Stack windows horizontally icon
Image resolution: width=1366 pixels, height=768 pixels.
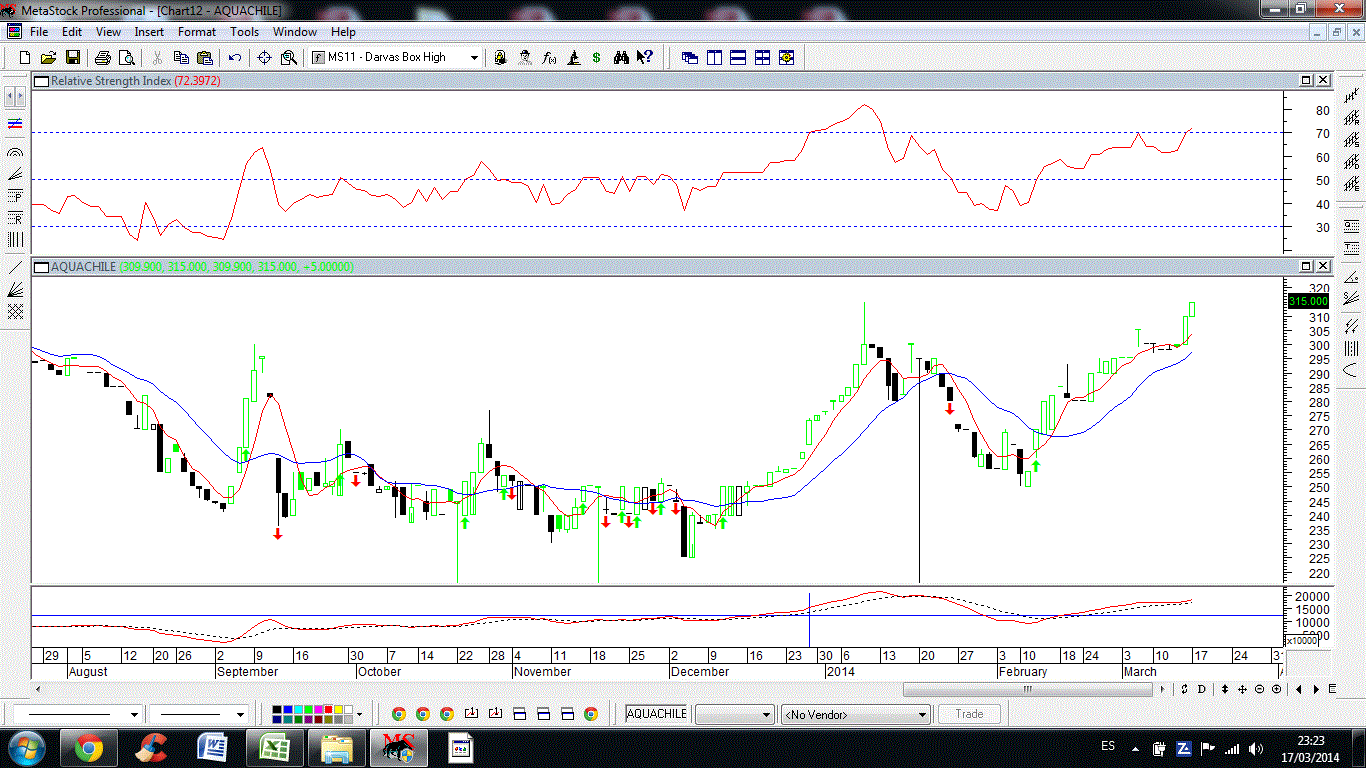(738, 57)
